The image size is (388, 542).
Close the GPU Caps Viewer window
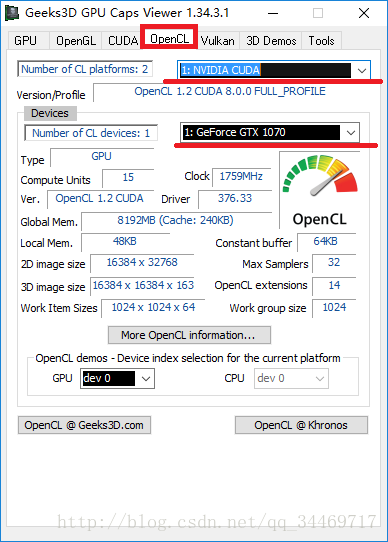[364, 13]
